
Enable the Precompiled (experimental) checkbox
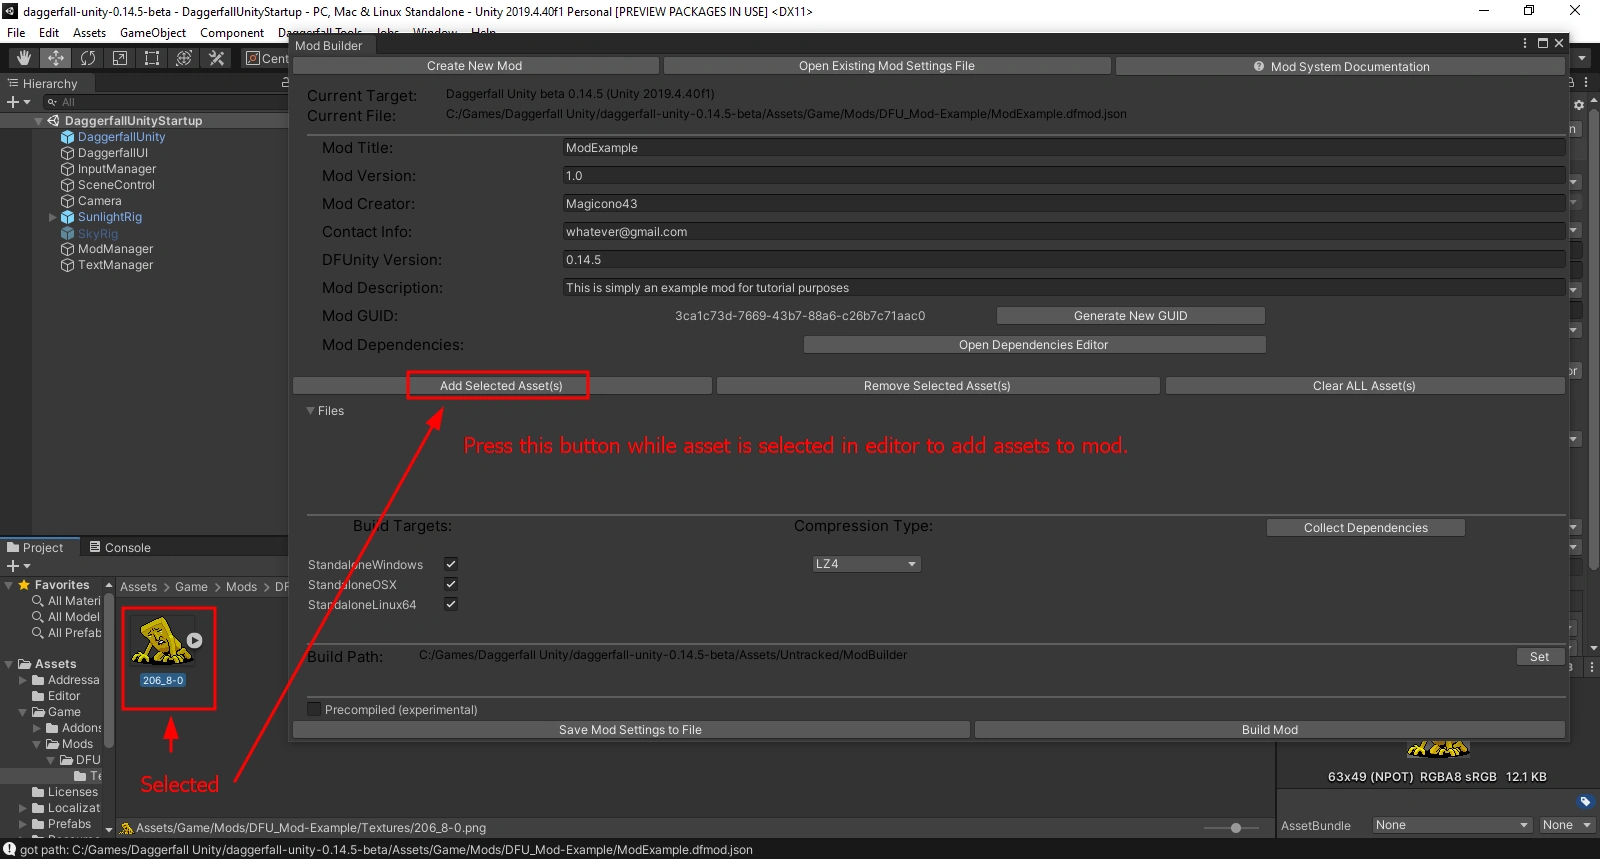pos(314,709)
